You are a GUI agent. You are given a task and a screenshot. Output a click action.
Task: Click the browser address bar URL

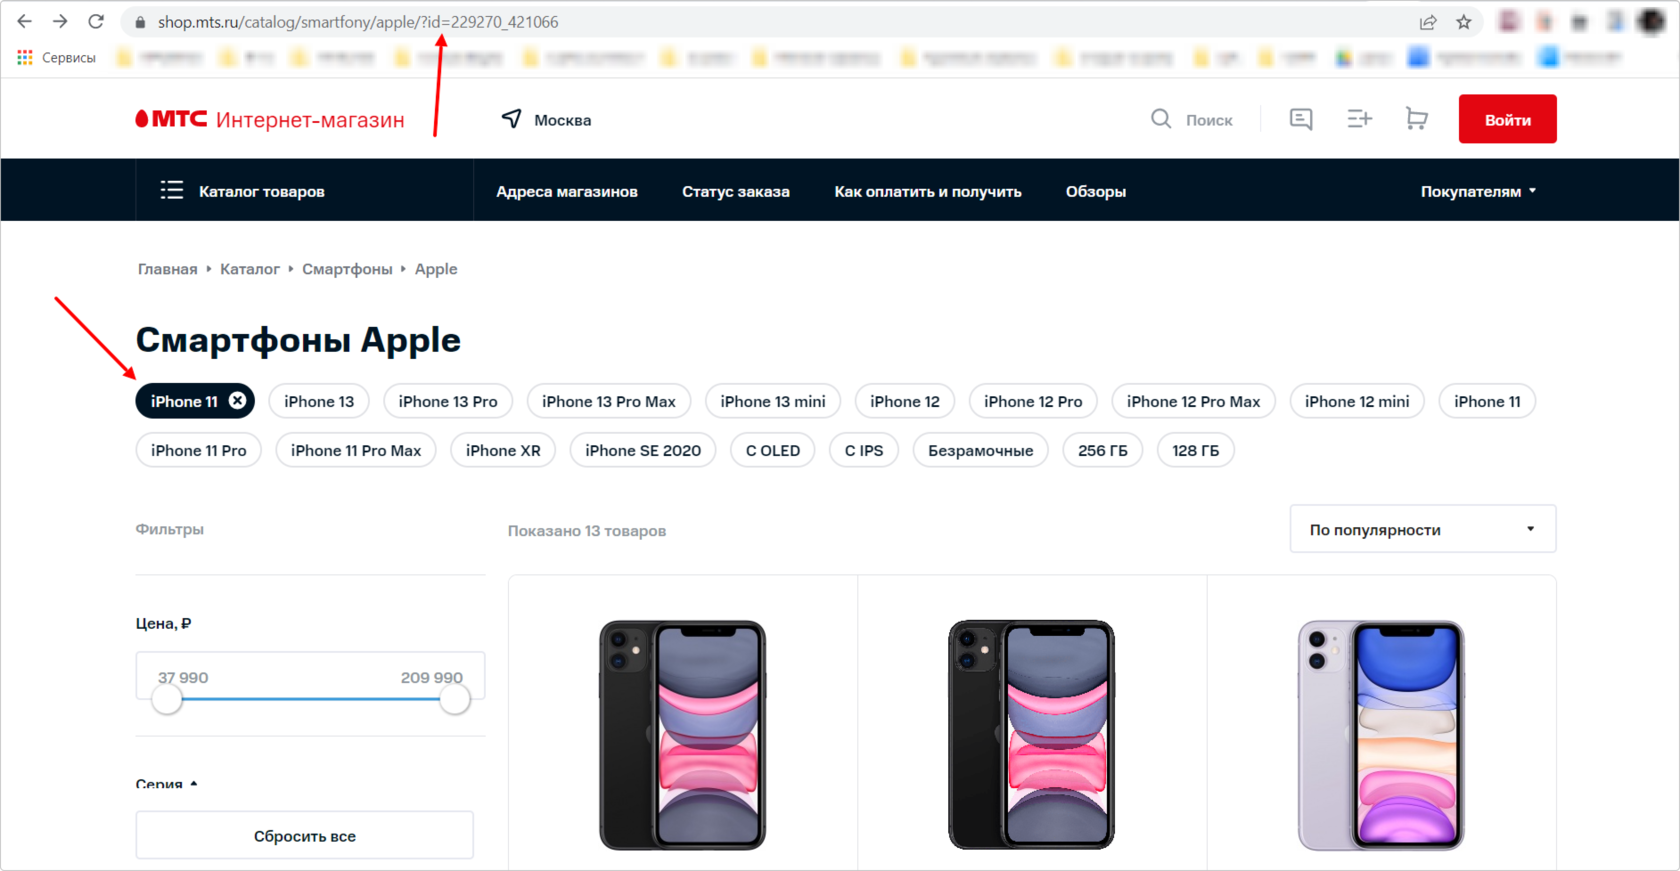coord(358,22)
